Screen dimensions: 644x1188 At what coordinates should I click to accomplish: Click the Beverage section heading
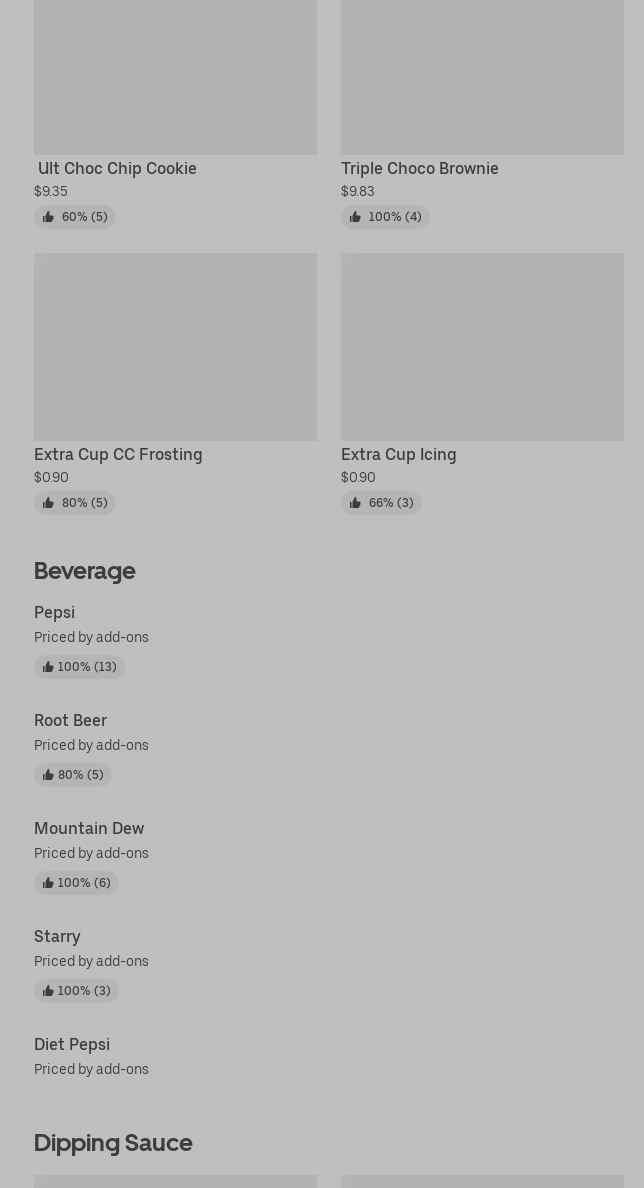84,571
